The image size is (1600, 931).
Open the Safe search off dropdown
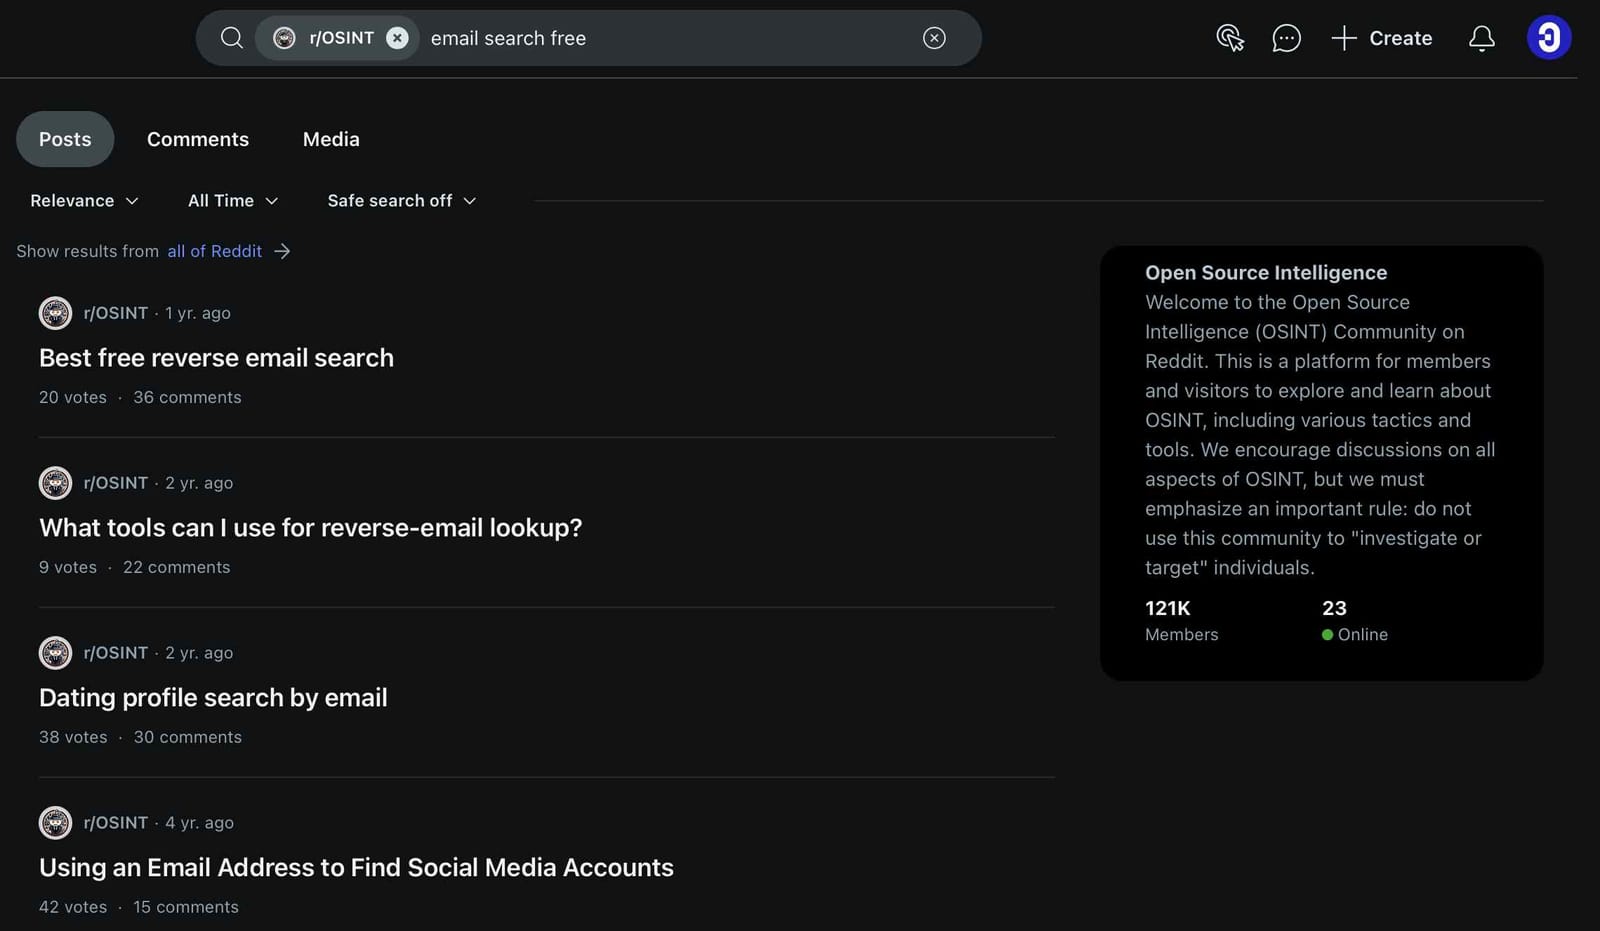(400, 200)
